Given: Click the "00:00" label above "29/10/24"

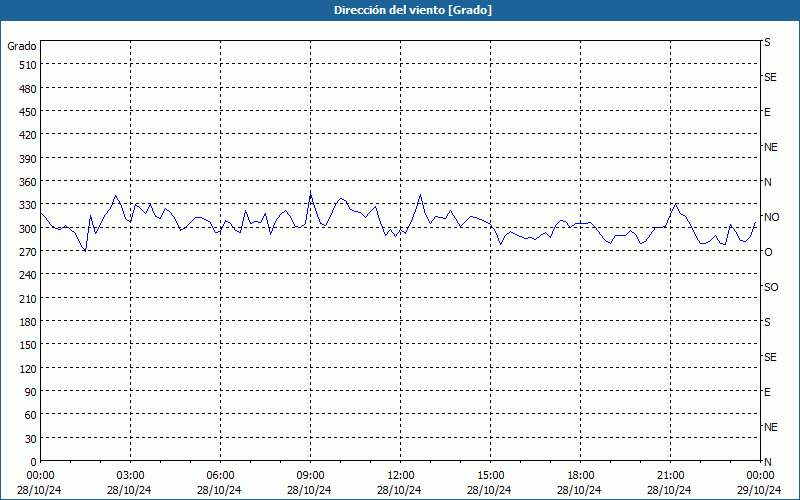Looking at the screenshot, I should (x=760, y=476).
